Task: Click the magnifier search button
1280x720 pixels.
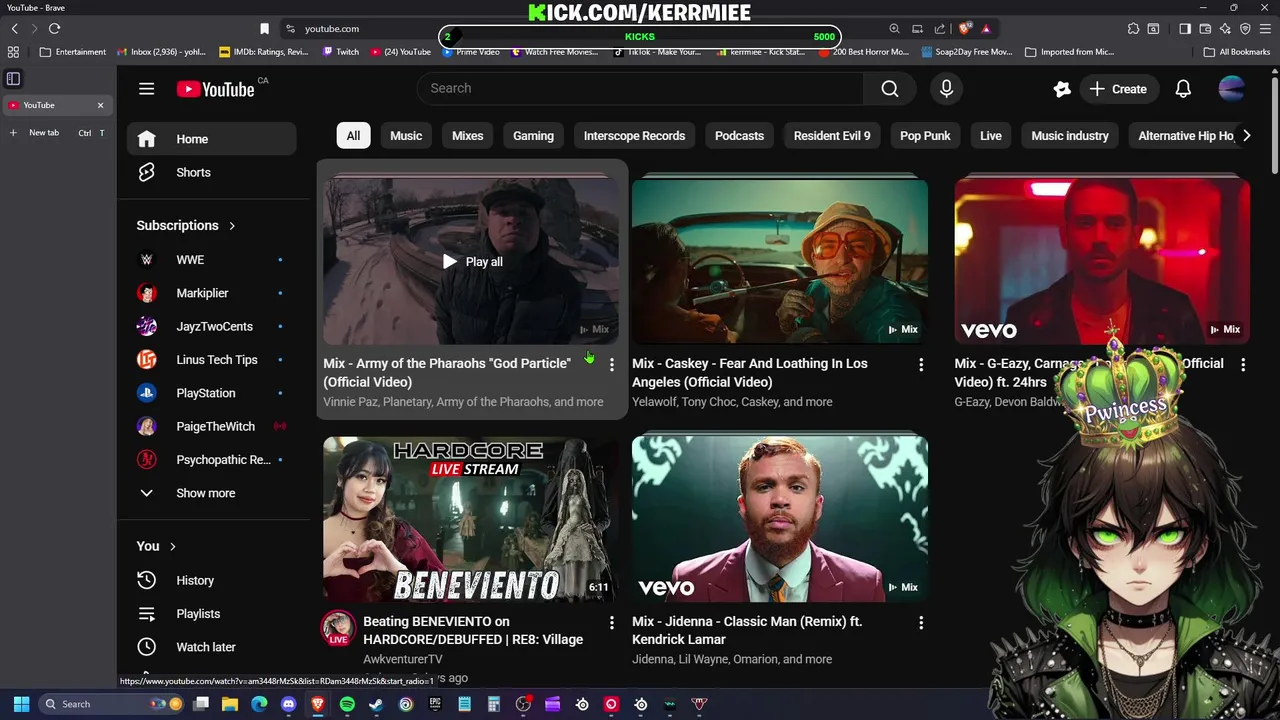Action: tap(889, 88)
